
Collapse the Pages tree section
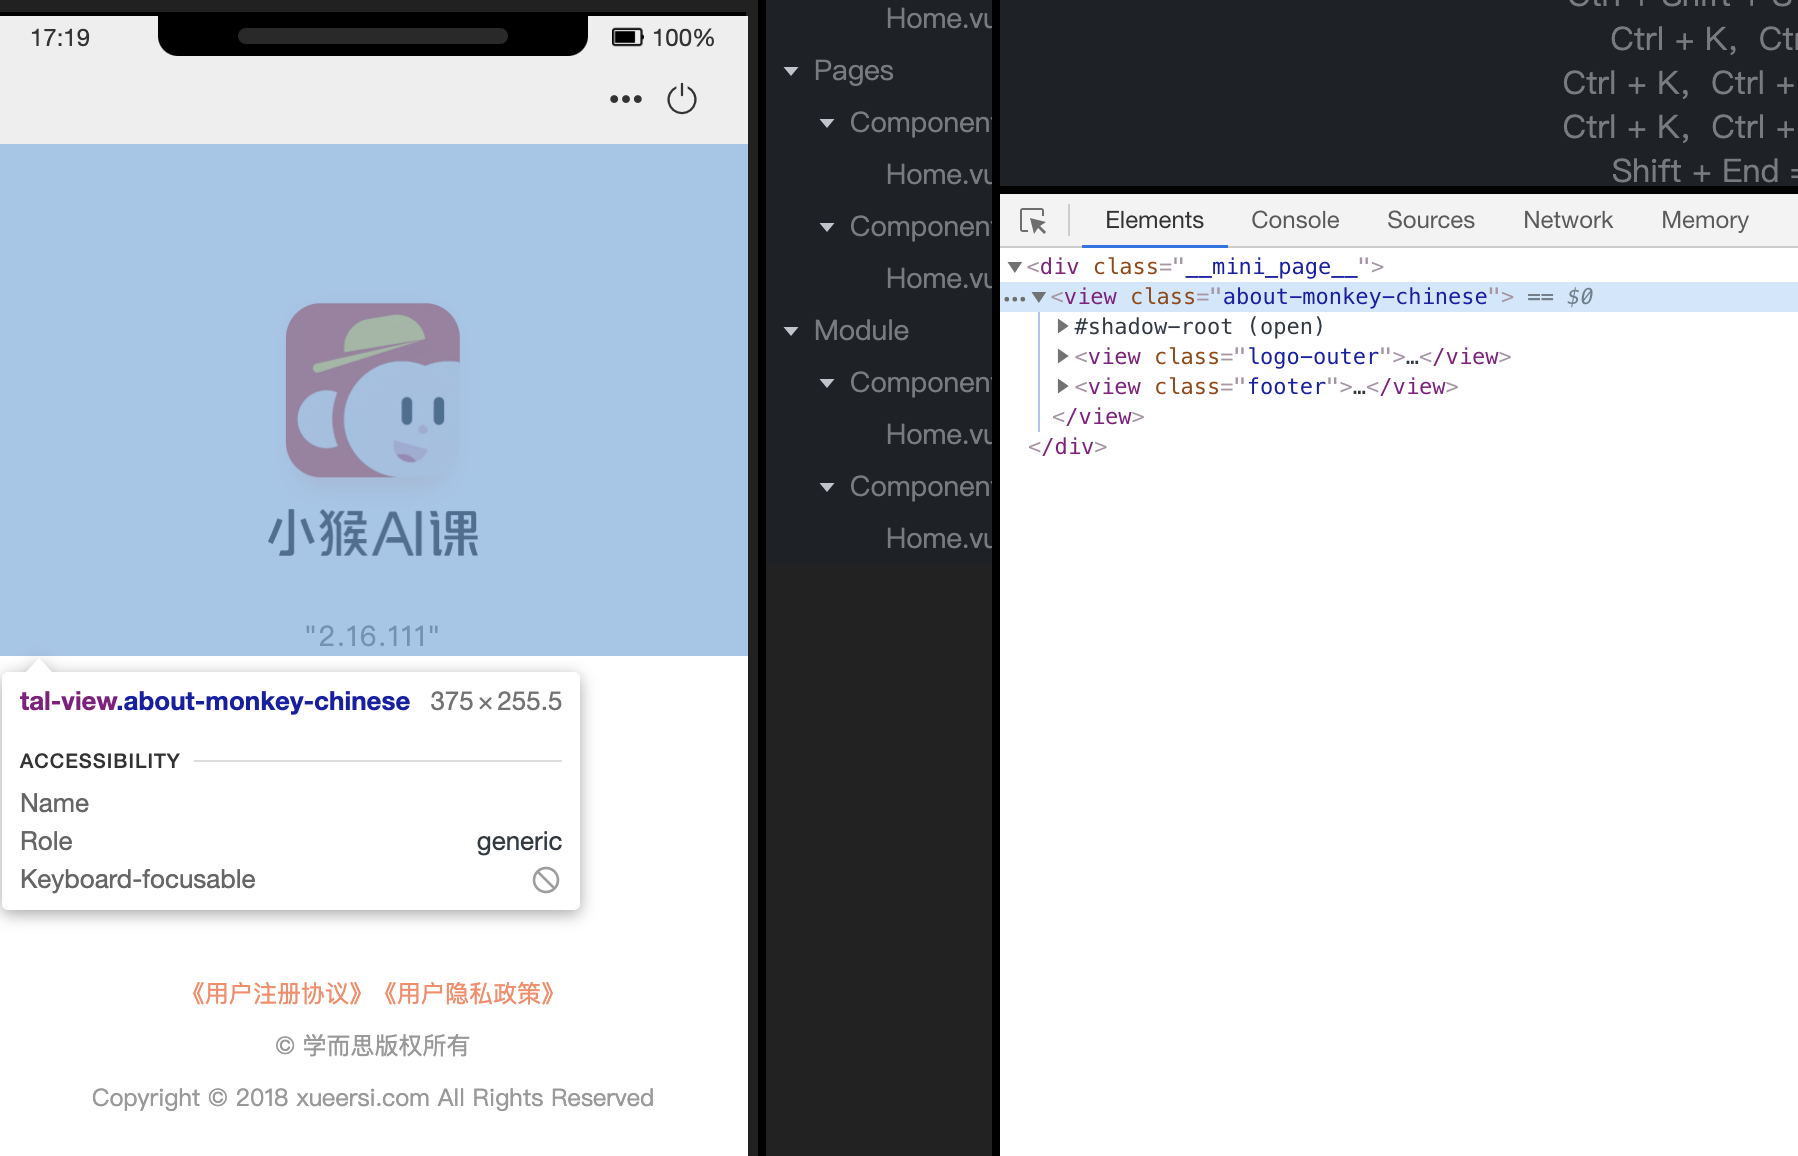(791, 71)
